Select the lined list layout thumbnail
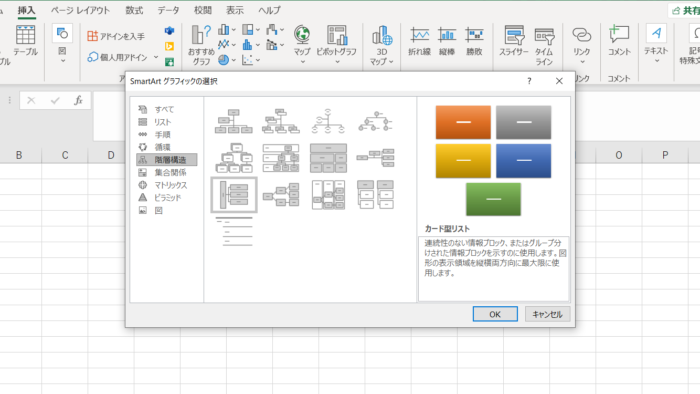Image resolution: width=700 pixels, height=394 pixels. click(233, 232)
